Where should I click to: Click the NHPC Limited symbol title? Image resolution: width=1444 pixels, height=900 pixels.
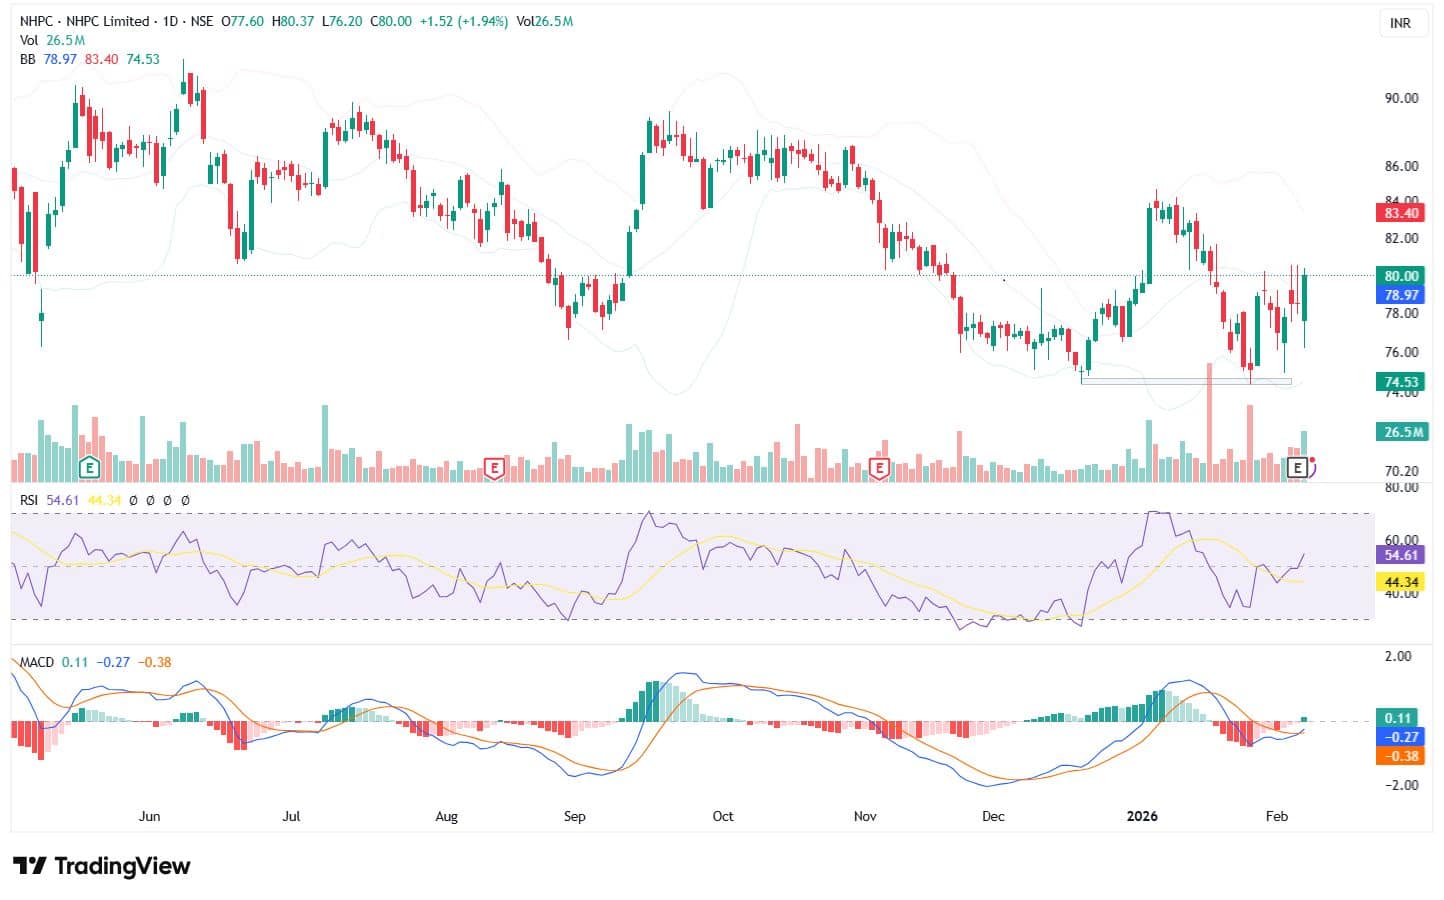coord(108,21)
